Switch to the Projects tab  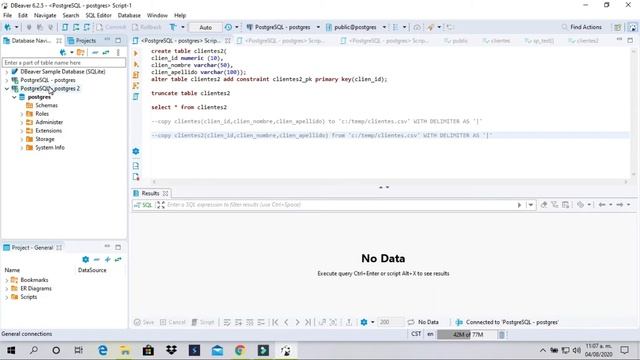[x=82, y=40]
